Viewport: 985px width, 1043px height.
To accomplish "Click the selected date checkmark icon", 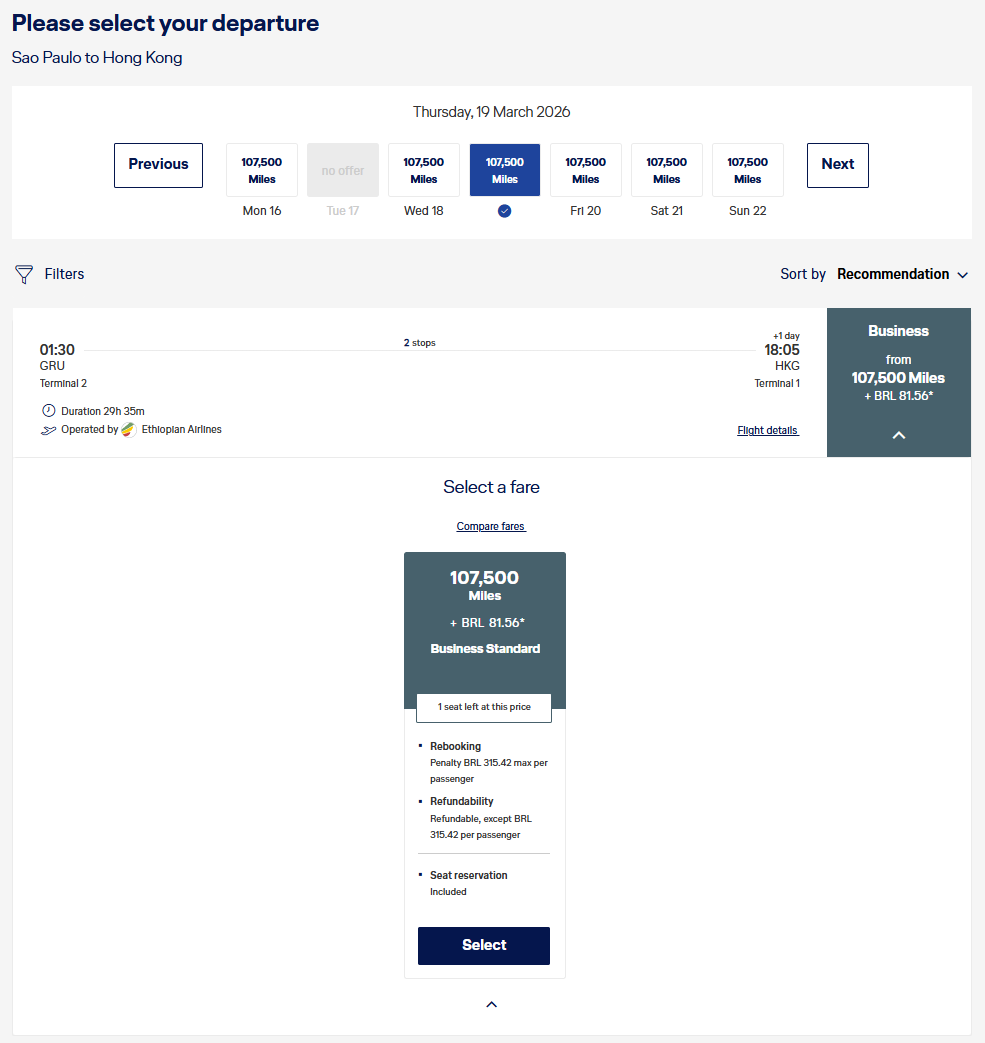I will [505, 211].
